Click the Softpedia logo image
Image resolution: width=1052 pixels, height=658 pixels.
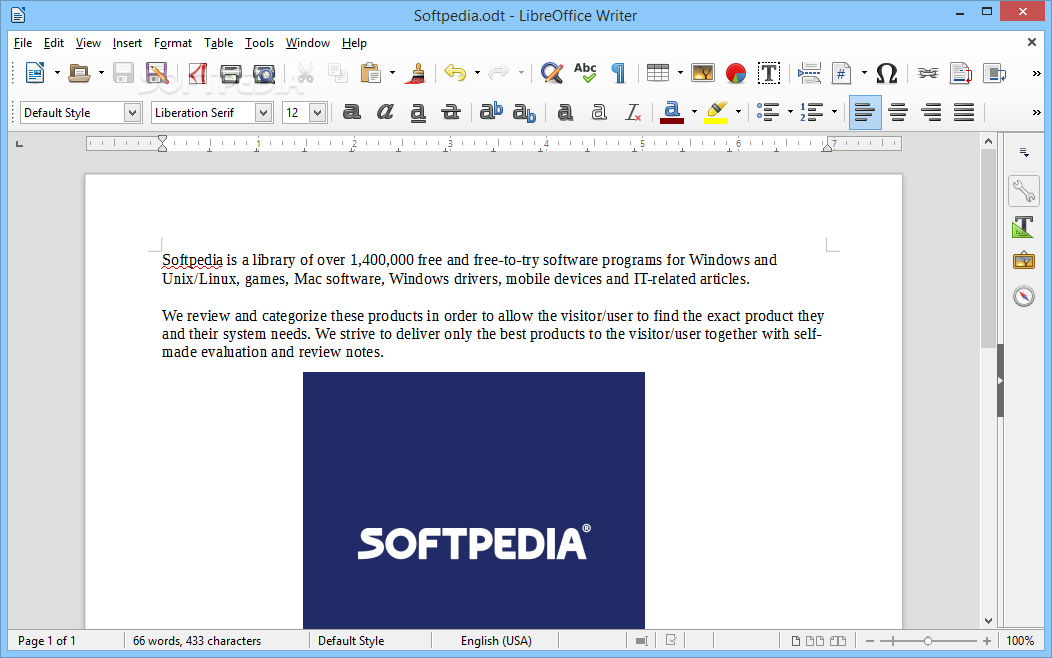coord(474,500)
